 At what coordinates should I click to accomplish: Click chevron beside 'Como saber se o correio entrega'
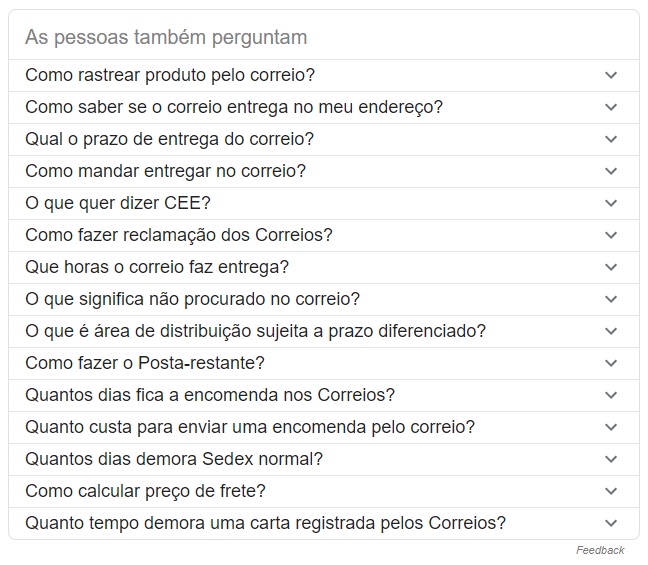(611, 107)
